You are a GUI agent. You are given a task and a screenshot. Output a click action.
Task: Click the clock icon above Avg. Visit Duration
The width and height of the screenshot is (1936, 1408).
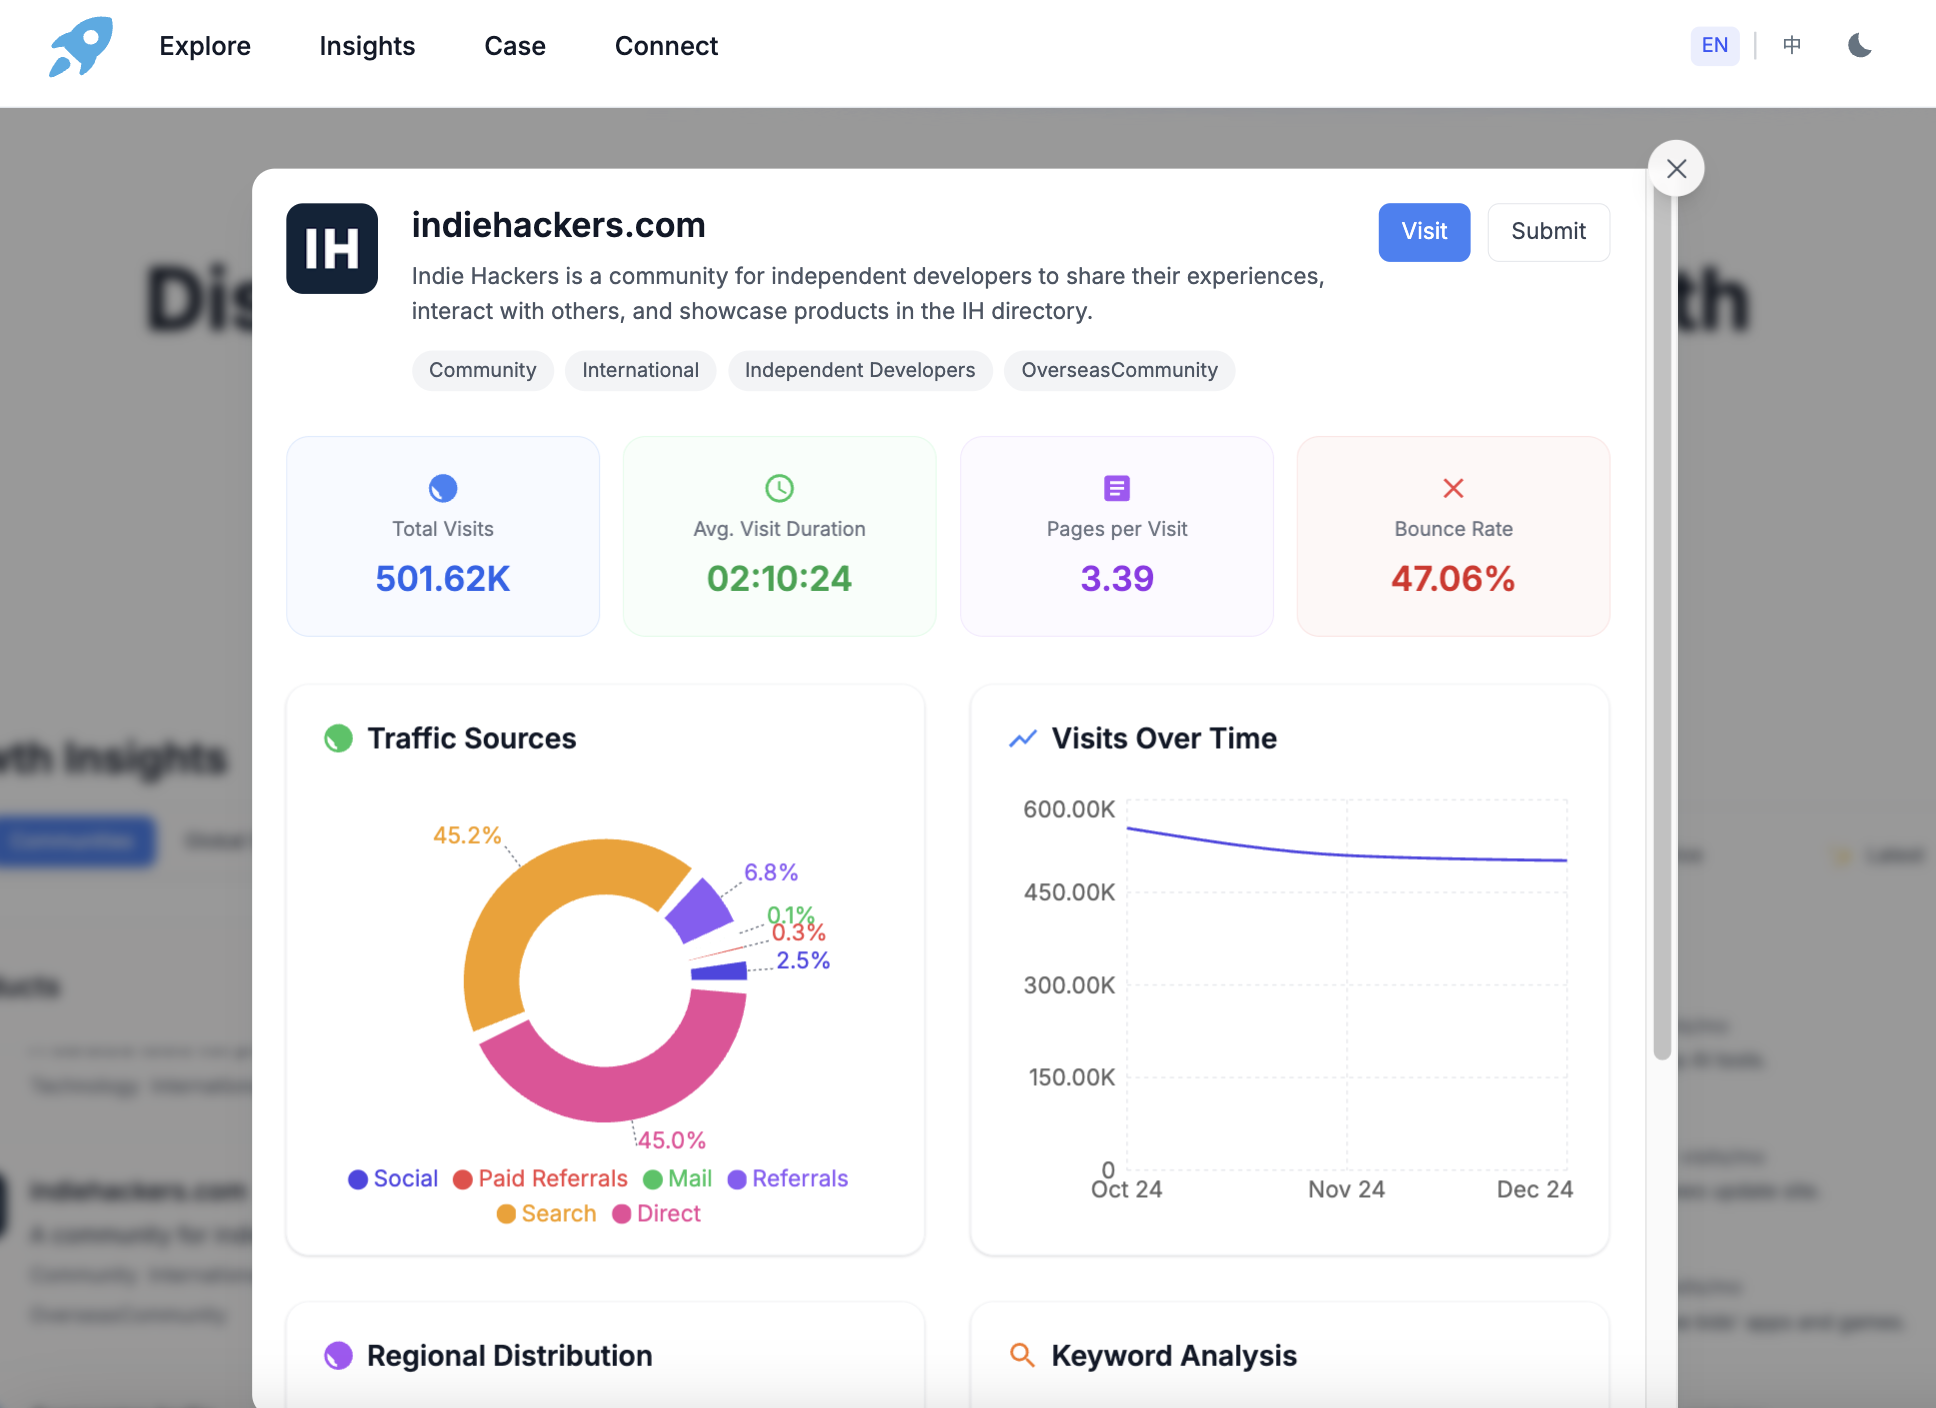pyautogui.click(x=779, y=489)
